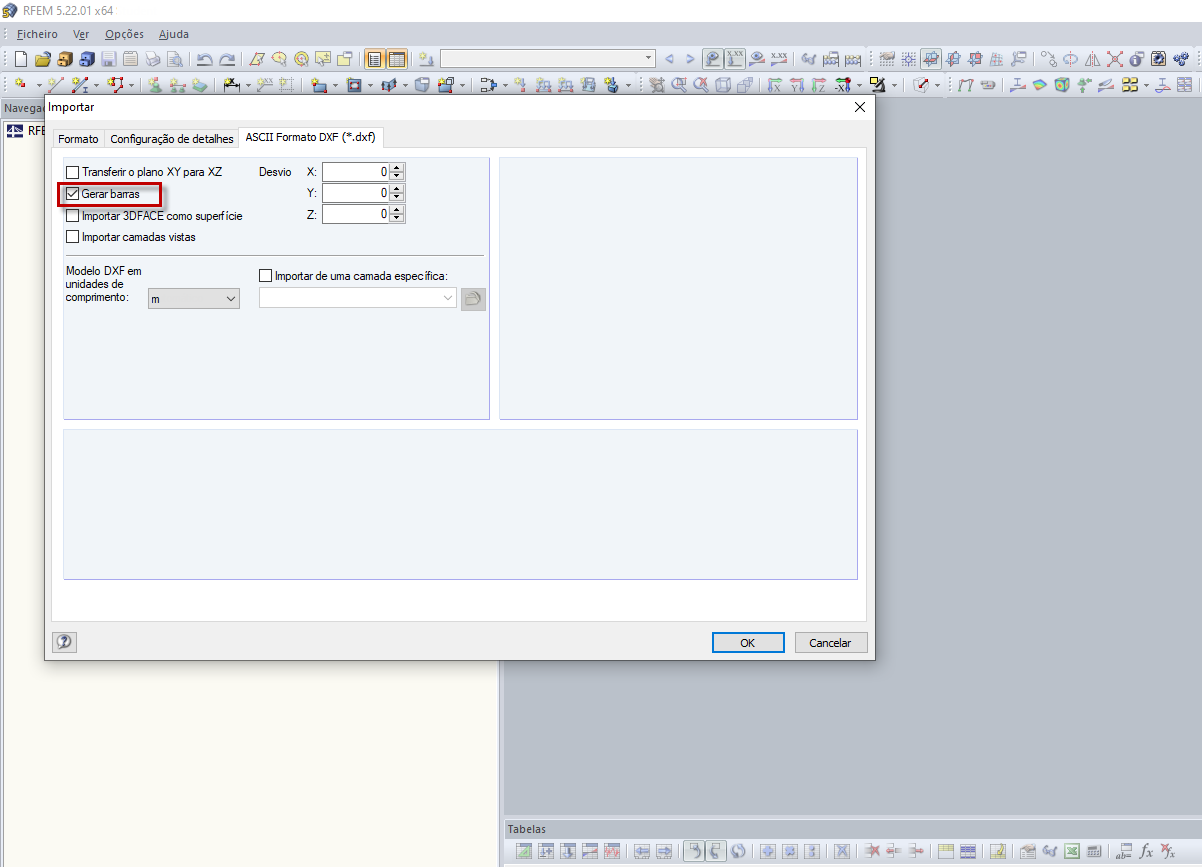
Task: Open the unidades de comprimento dropdown showing m
Action: point(231,298)
